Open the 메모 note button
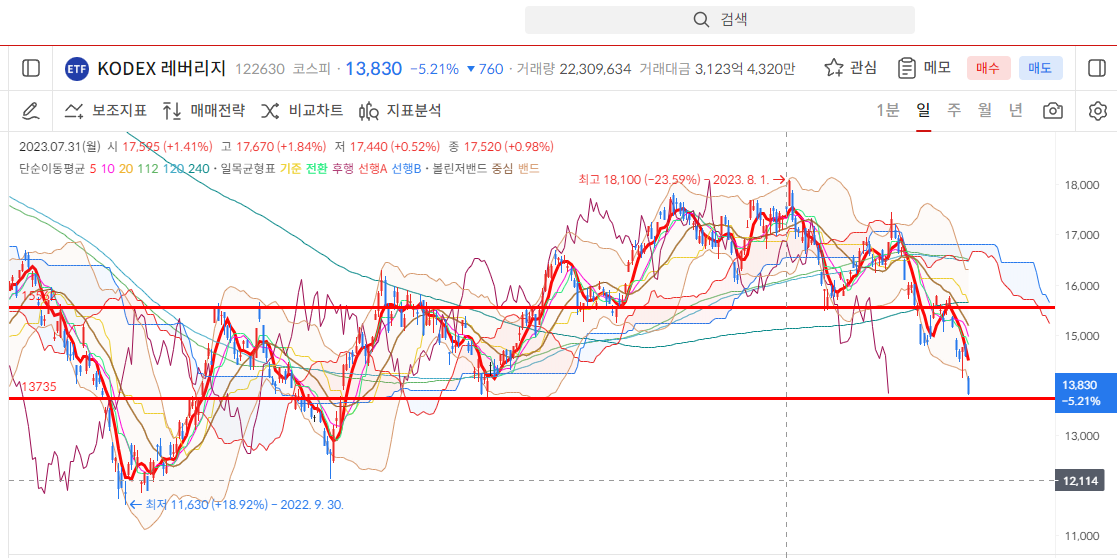1117x558 pixels. (924, 68)
